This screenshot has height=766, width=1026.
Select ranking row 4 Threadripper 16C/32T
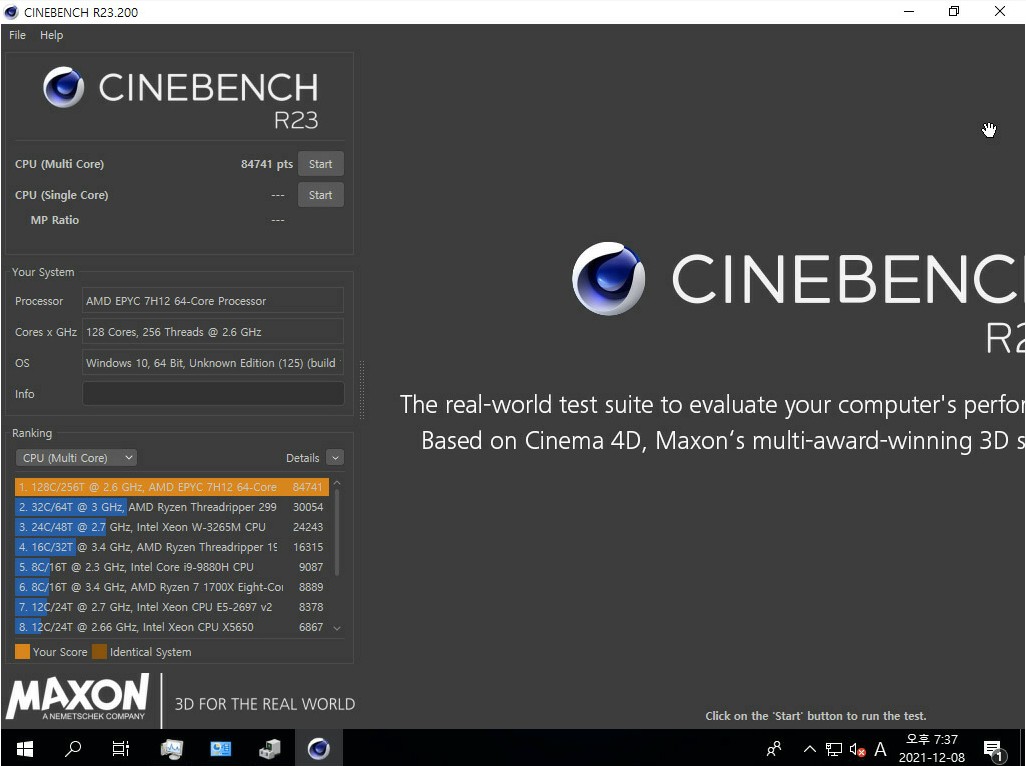pyautogui.click(x=171, y=547)
